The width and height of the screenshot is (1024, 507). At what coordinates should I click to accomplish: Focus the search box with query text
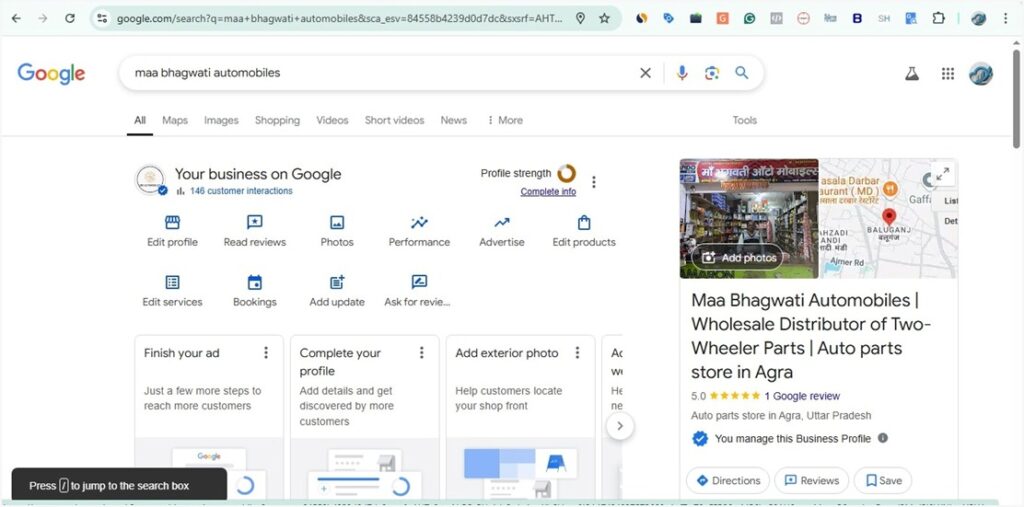[379, 73]
